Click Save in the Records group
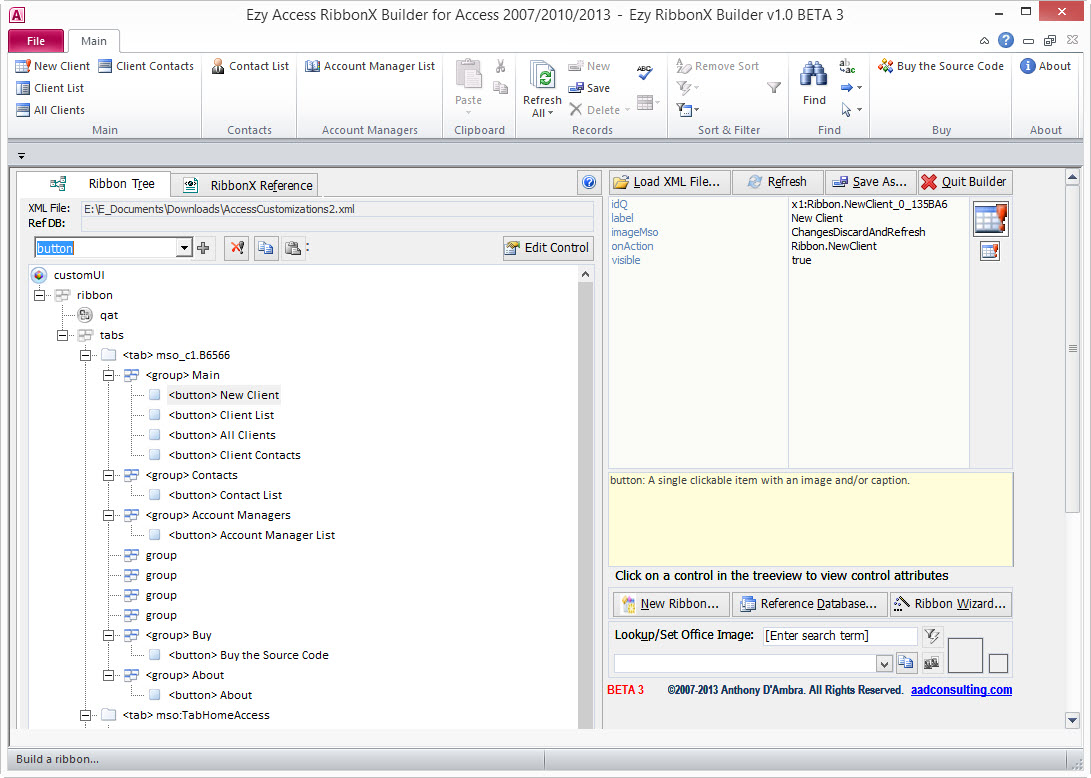Viewport: 1091px width, 778px height. pos(589,88)
